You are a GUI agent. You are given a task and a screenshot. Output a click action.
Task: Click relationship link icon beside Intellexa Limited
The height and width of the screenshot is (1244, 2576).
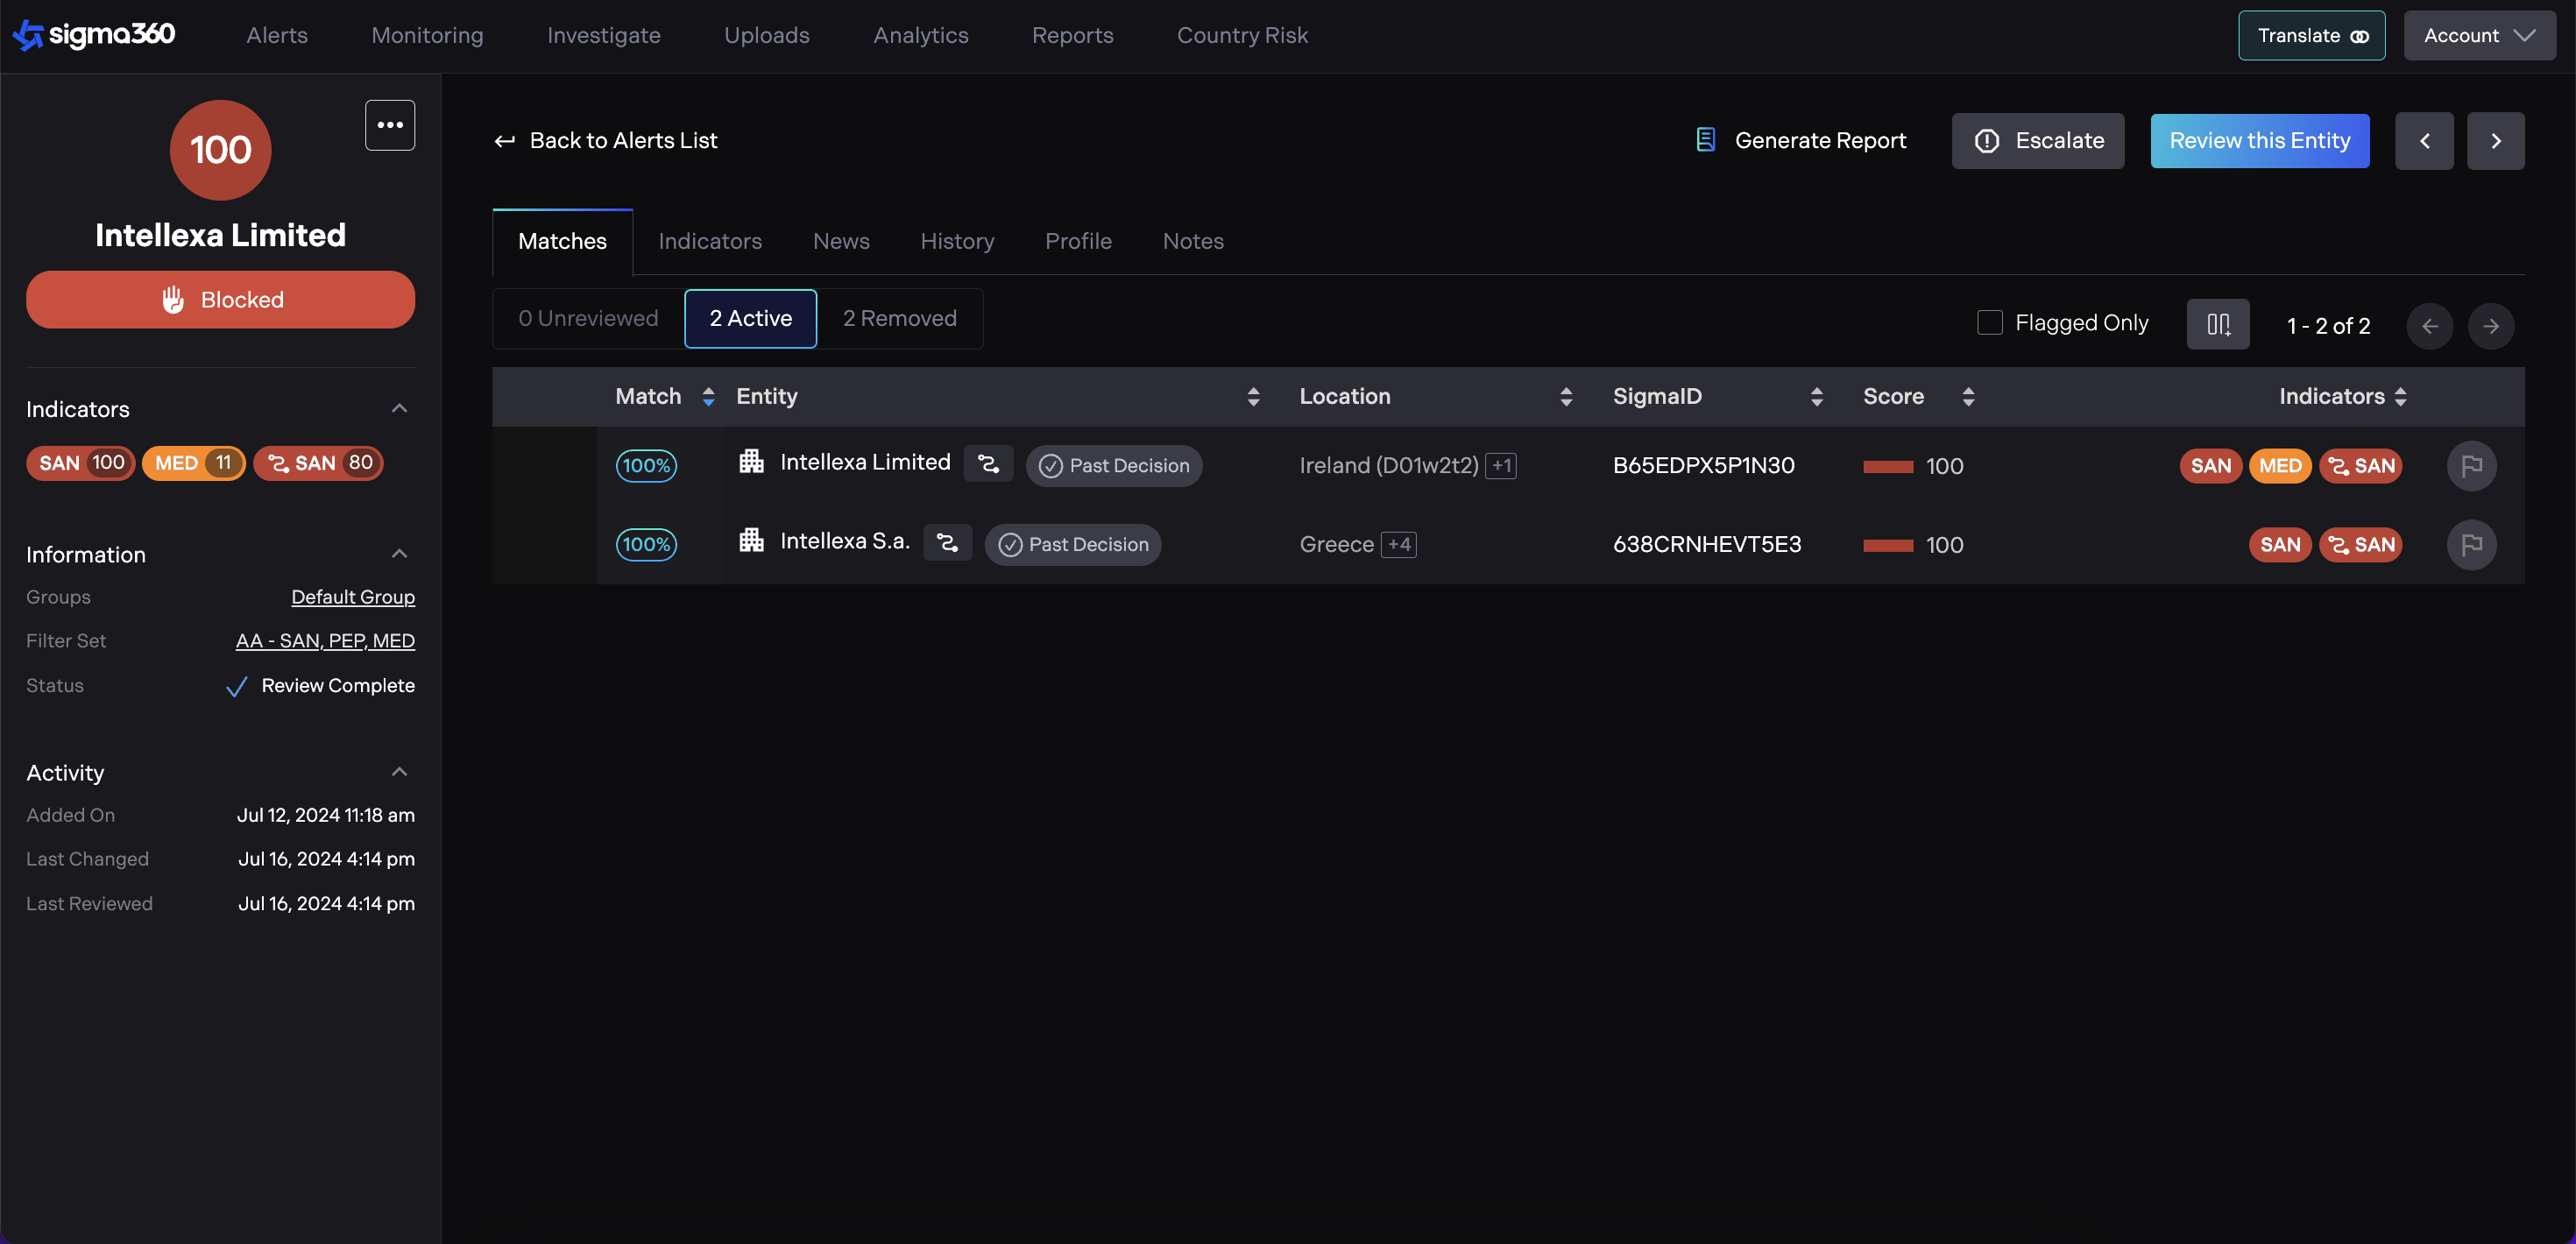(x=988, y=464)
